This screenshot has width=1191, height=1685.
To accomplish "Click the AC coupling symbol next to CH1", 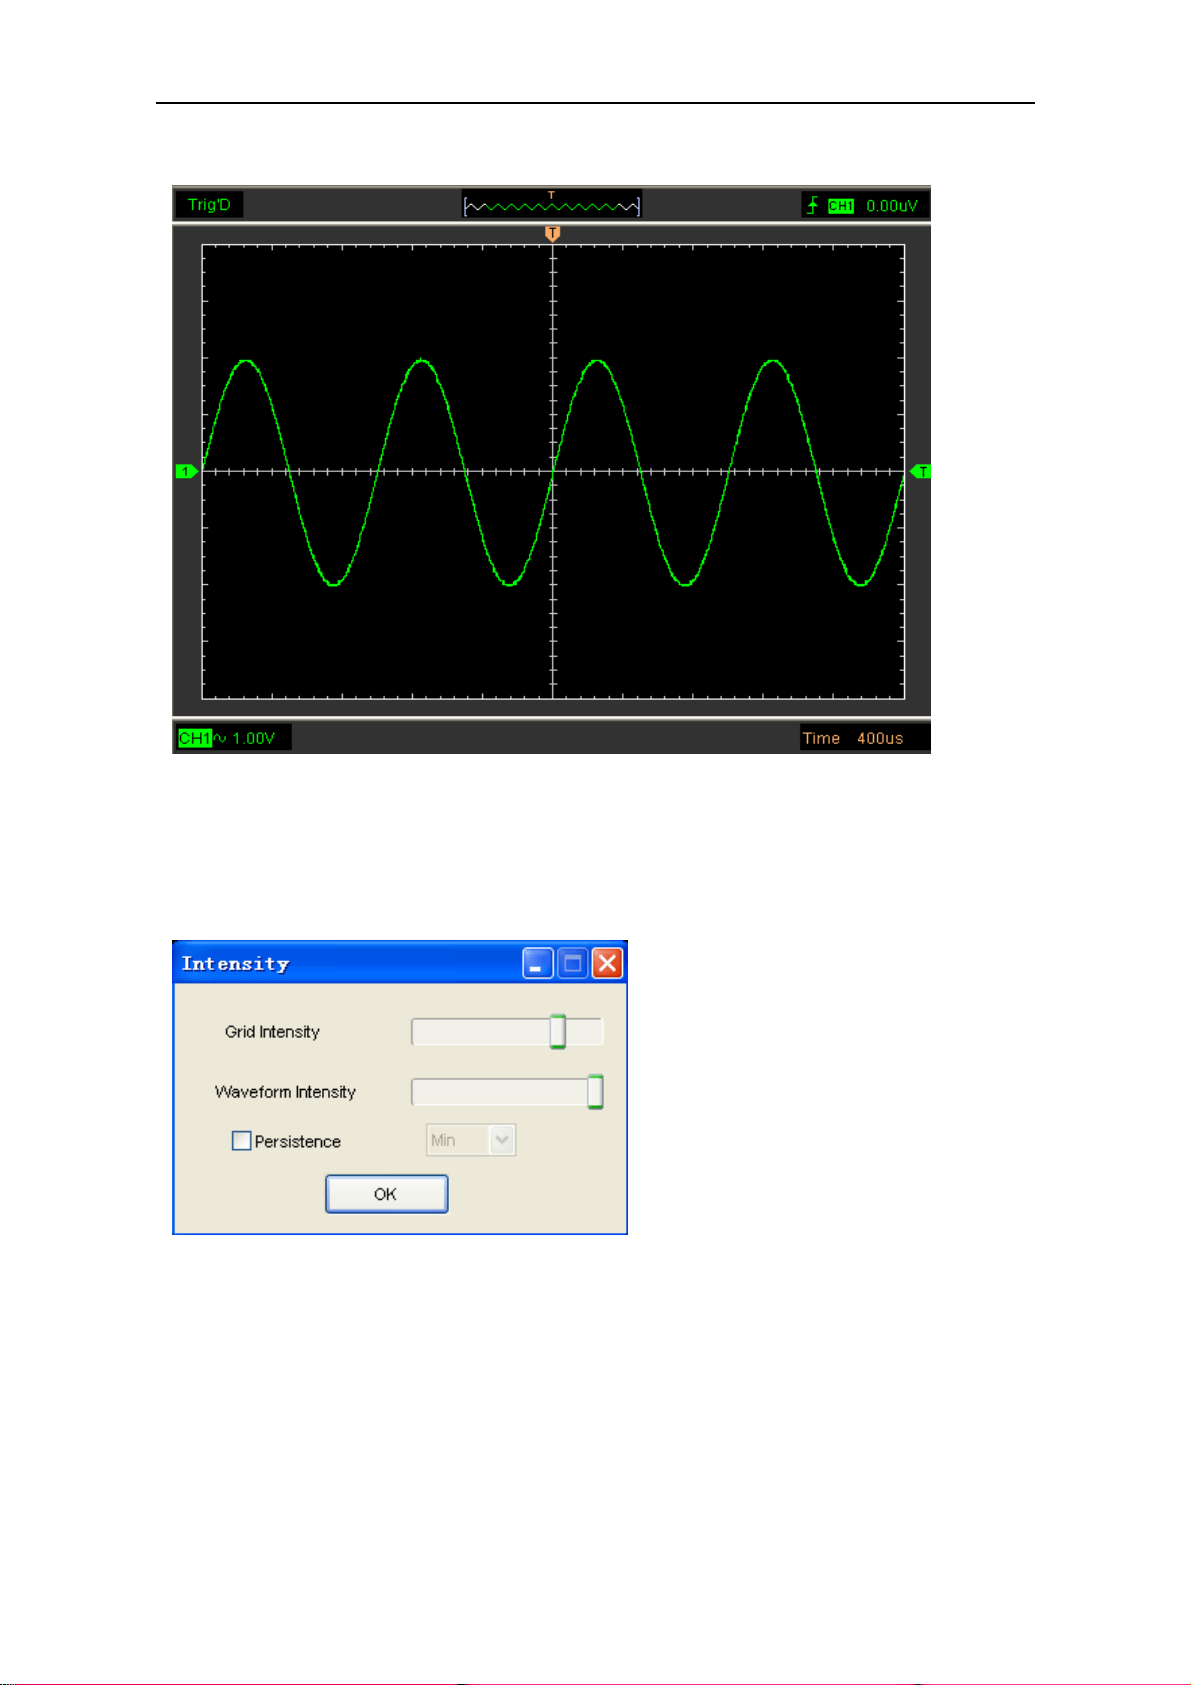I will pyautogui.click(x=220, y=738).
